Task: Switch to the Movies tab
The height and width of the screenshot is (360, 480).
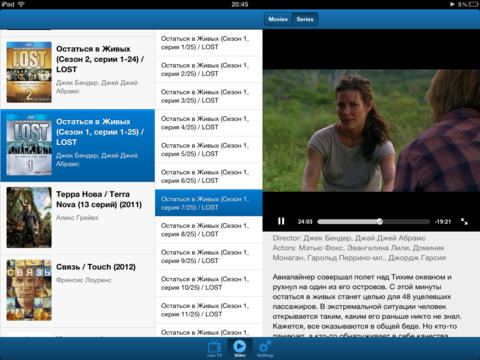Action: [278, 19]
